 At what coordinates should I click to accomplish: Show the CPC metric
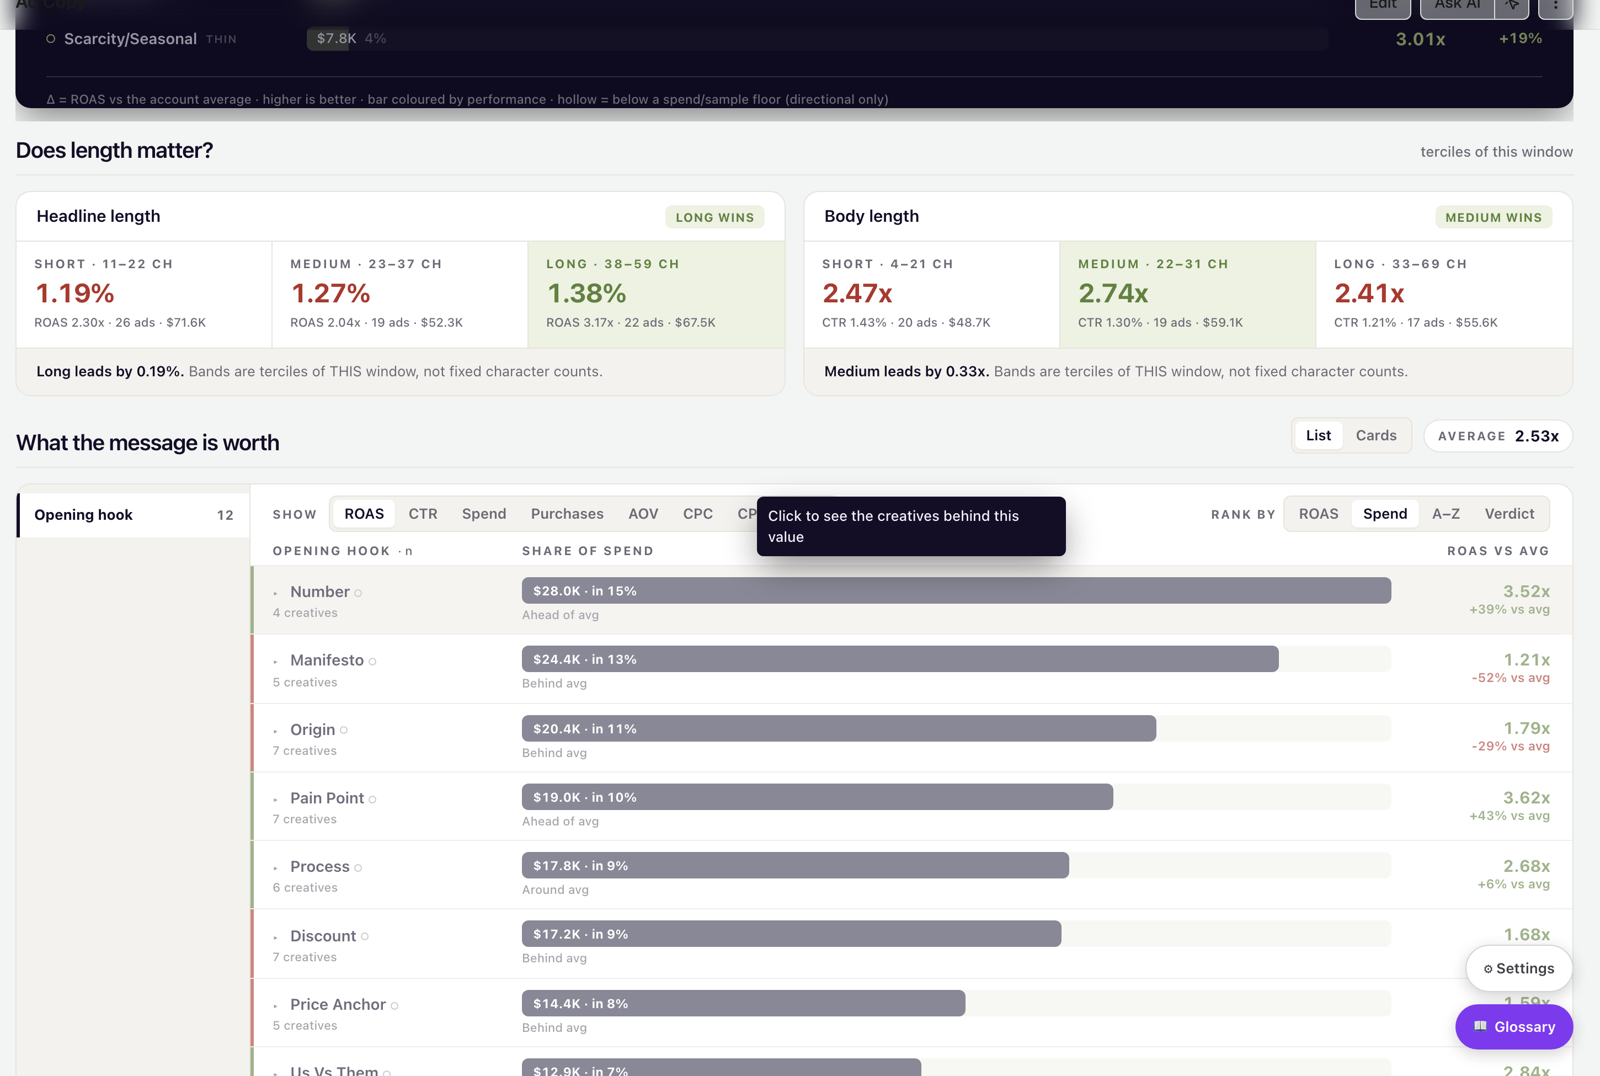698,514
